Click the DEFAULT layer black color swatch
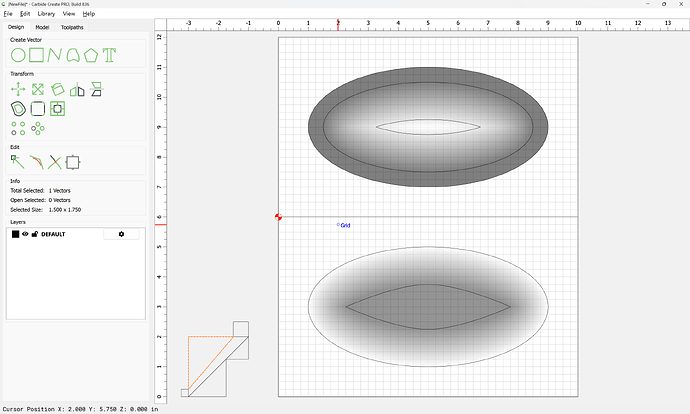This screenshot has height=414, width=690. coord(15,234)
